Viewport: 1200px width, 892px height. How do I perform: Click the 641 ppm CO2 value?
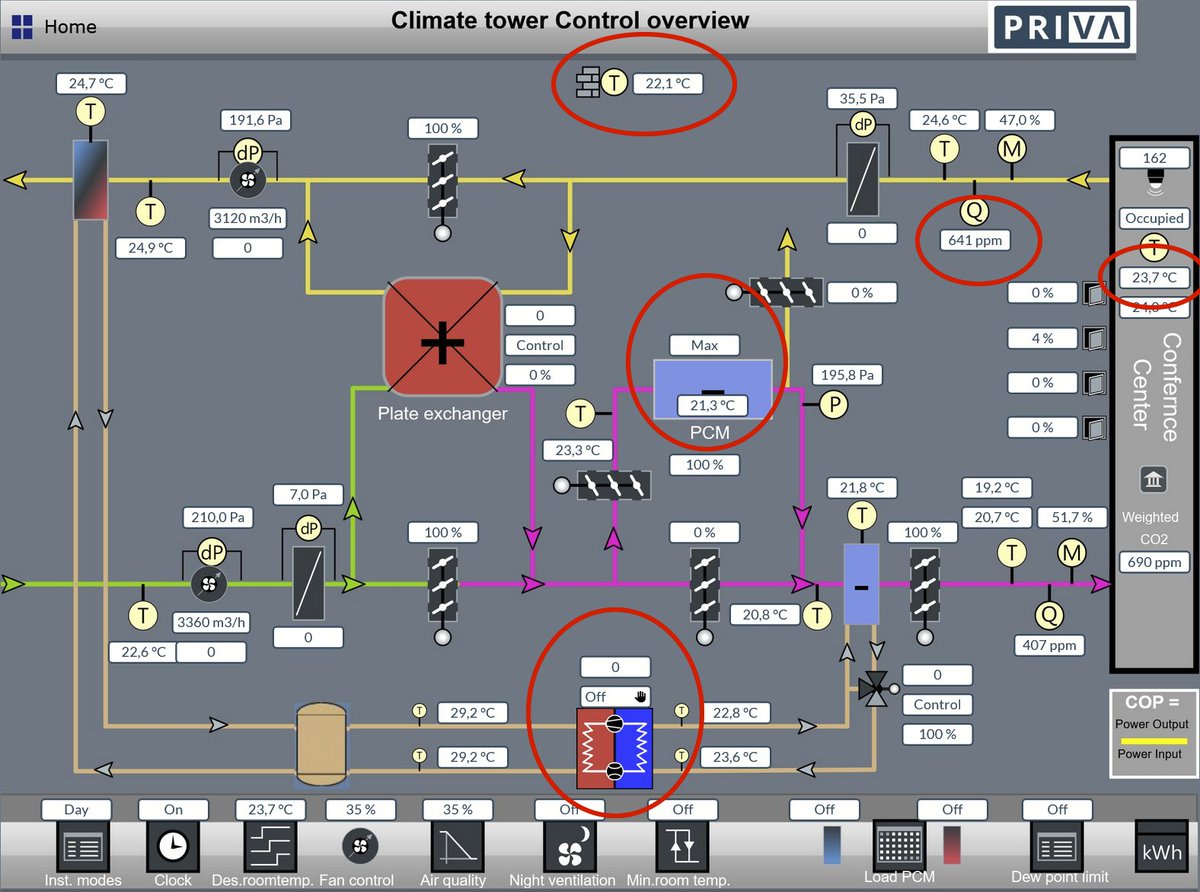pyautogui.click(x=975, y=240)
